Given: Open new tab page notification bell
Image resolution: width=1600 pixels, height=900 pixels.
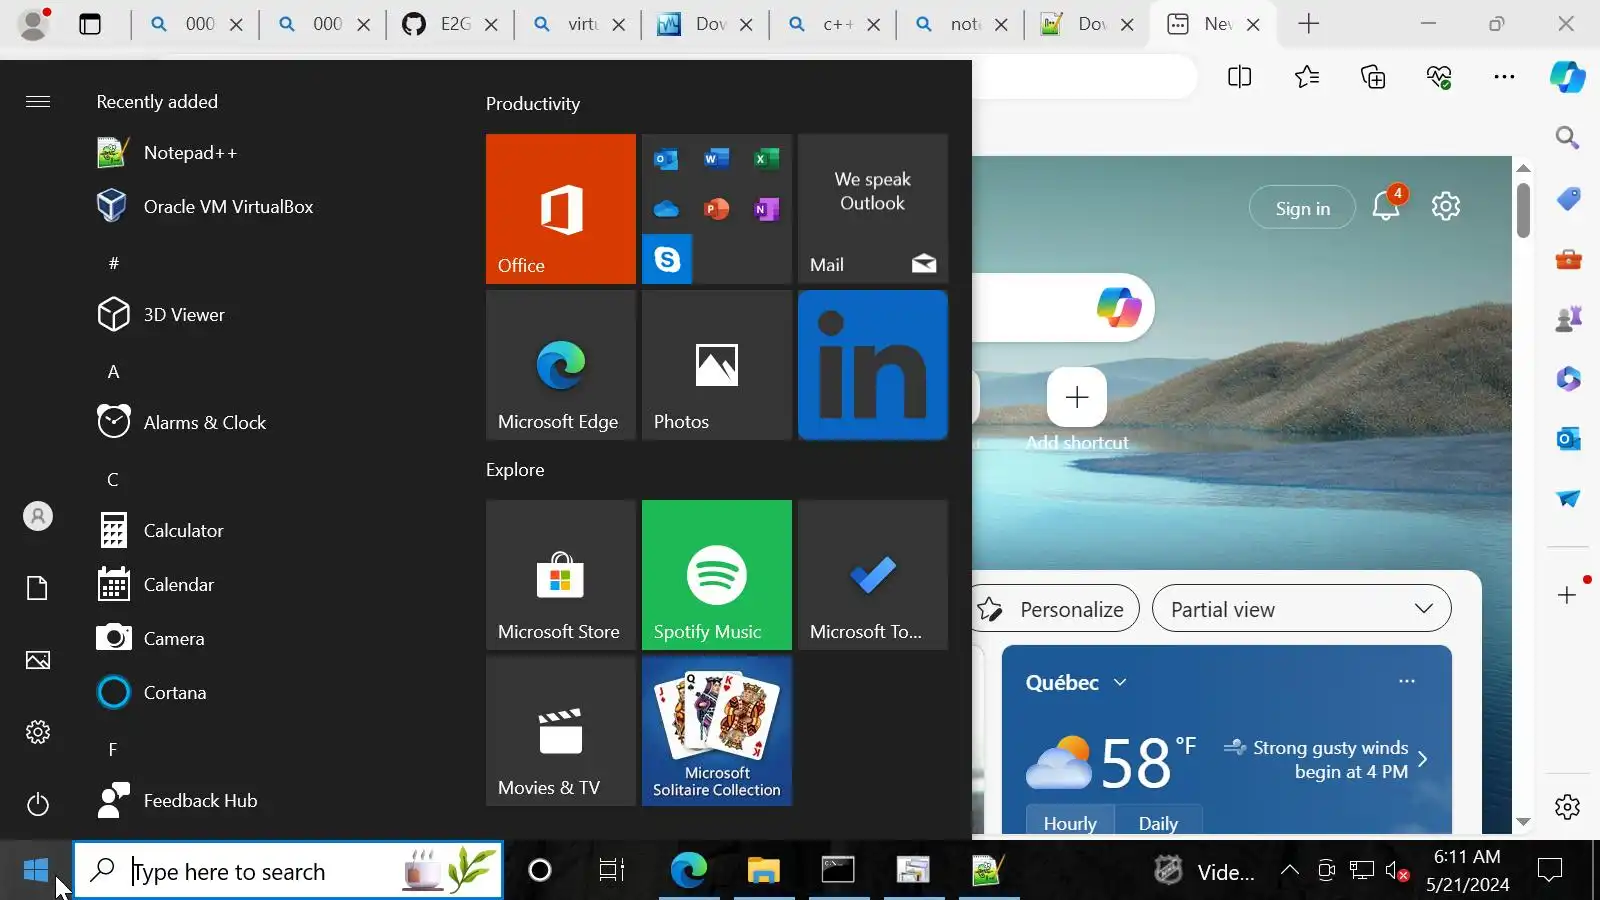Looking at the screenshot, I should (1386, 205).
